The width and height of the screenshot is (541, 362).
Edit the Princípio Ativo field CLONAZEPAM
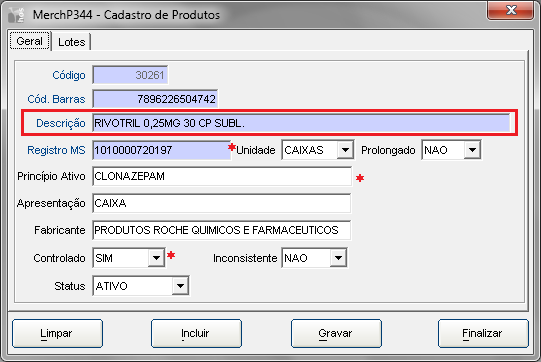[222, 176]
